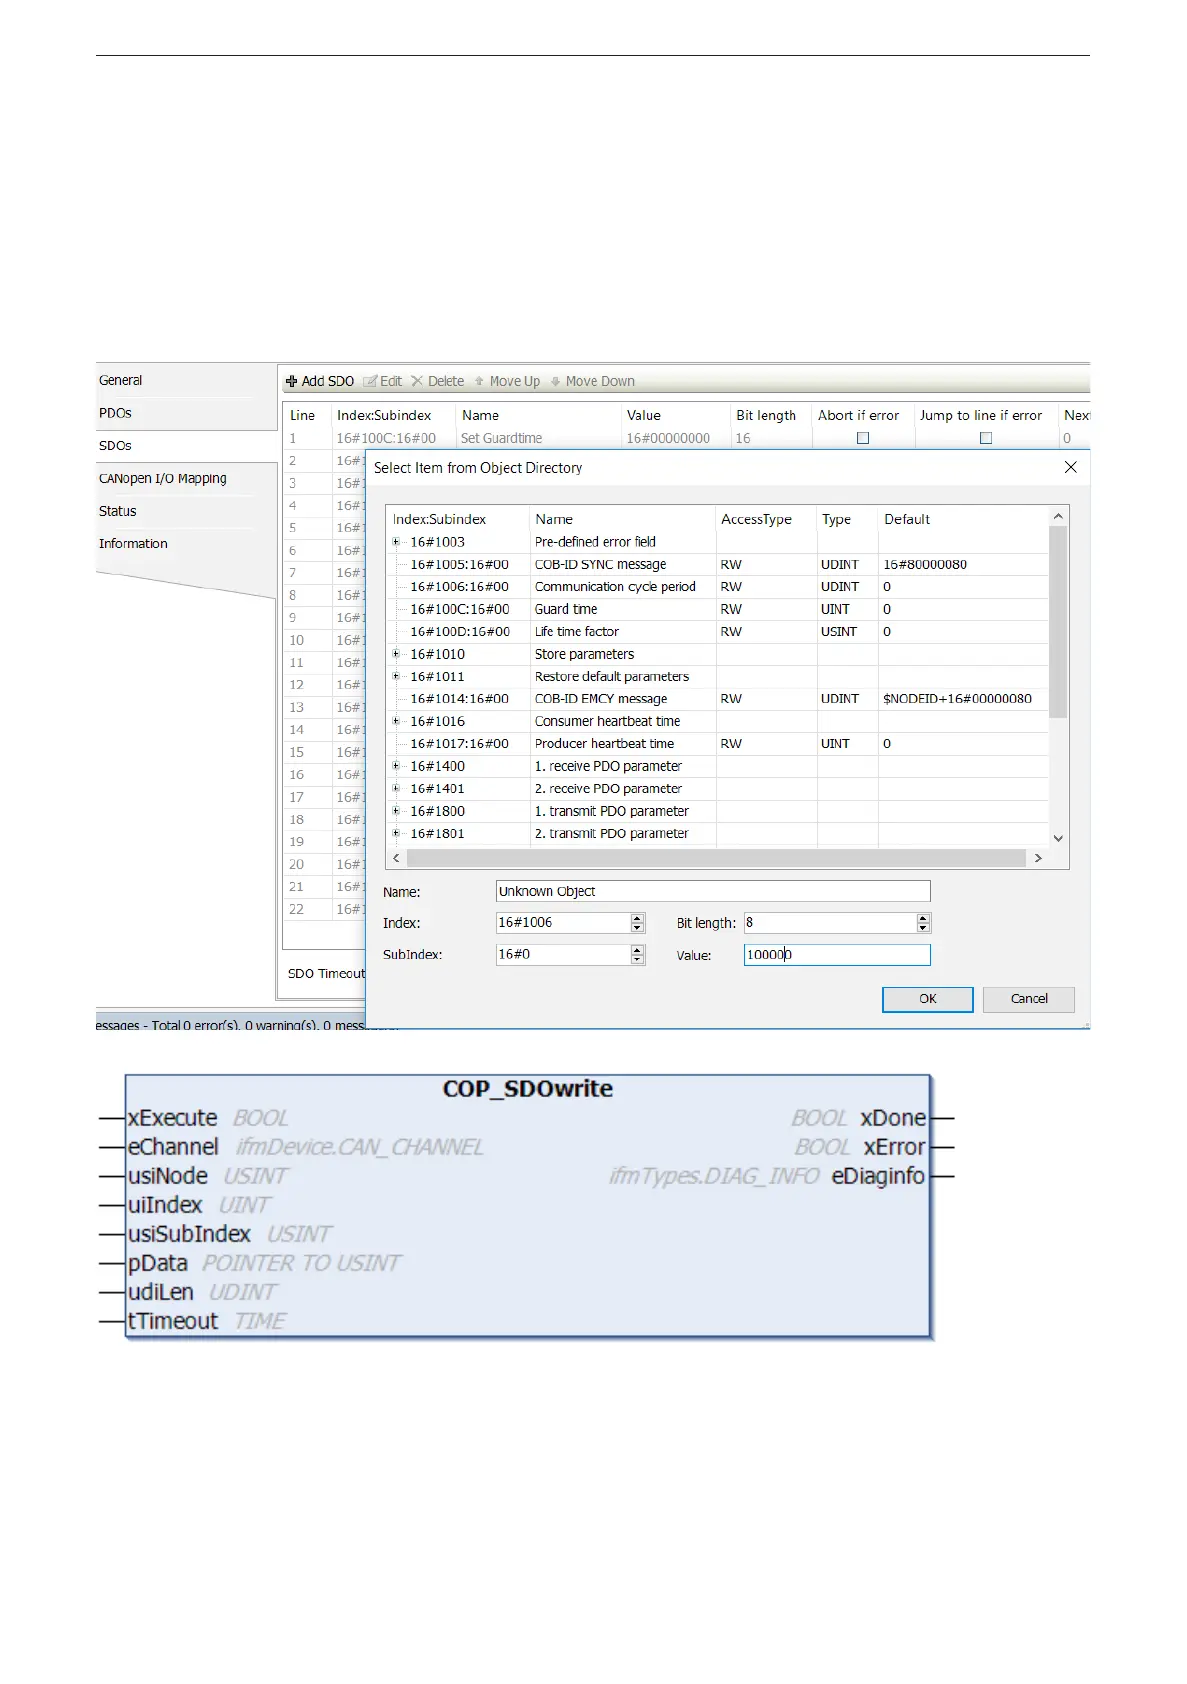Viewport: 1187px width, 1684px height.
Task: Expand the 16#1010 Store parameters entry
Action: [x=396, y=654]
